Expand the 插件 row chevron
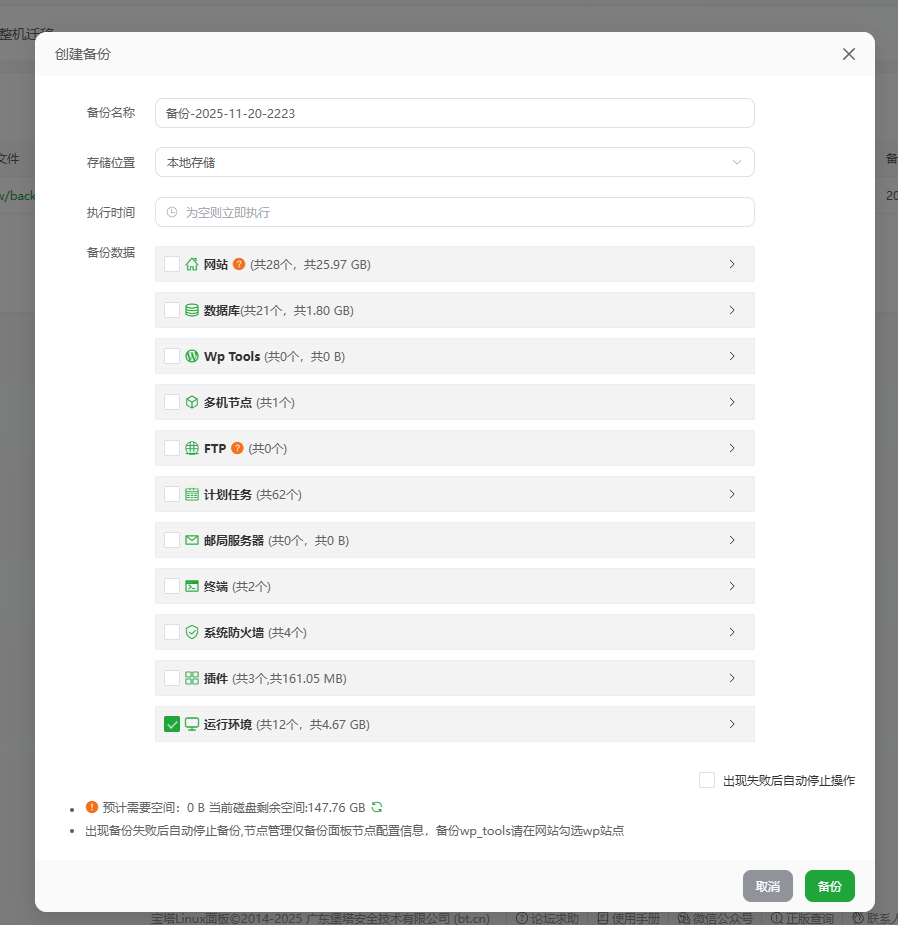 click(x=733, y=677)
